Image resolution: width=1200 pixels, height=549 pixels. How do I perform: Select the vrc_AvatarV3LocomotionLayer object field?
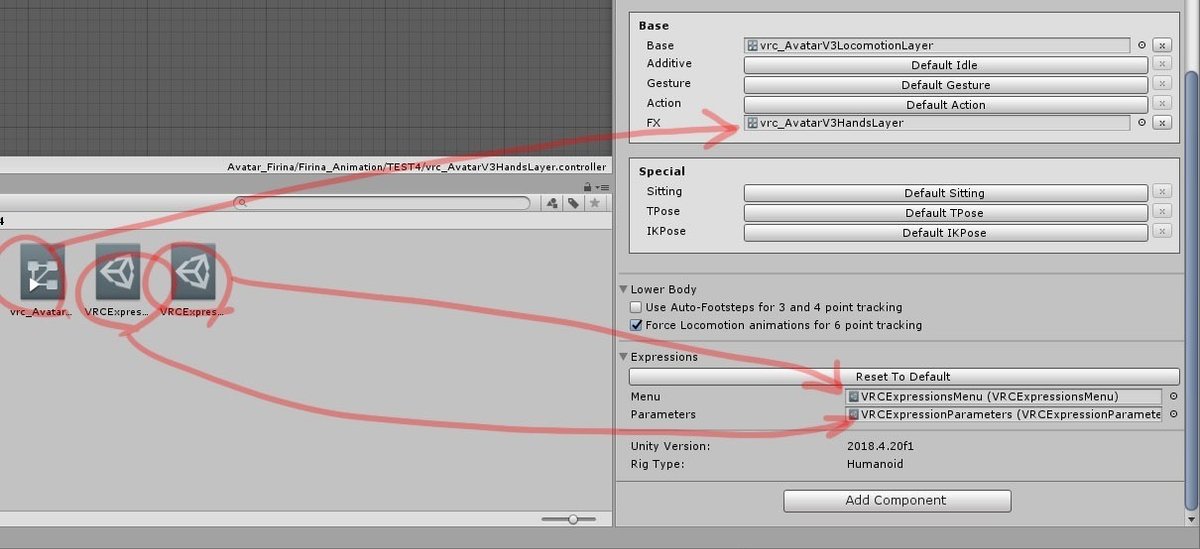[937, 45]
